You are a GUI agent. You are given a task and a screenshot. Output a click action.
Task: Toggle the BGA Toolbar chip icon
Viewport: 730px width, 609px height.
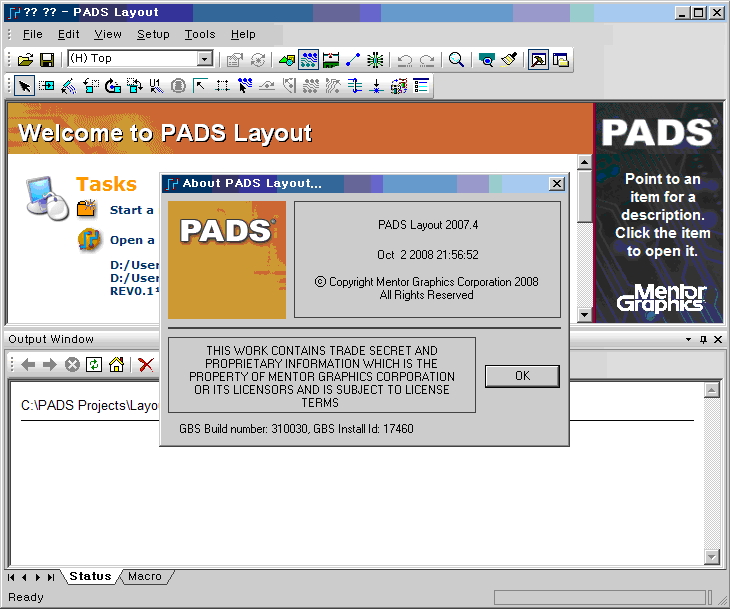(375, 60)
